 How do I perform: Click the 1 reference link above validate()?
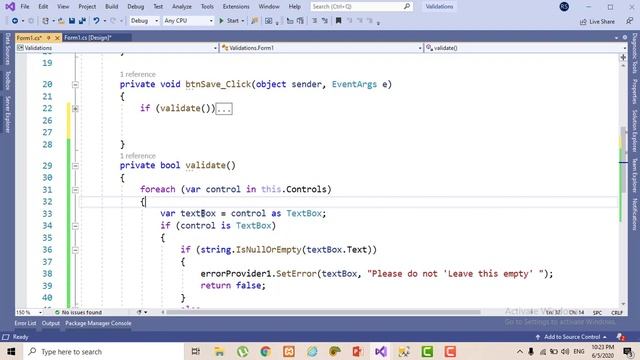tap(138, 156)
